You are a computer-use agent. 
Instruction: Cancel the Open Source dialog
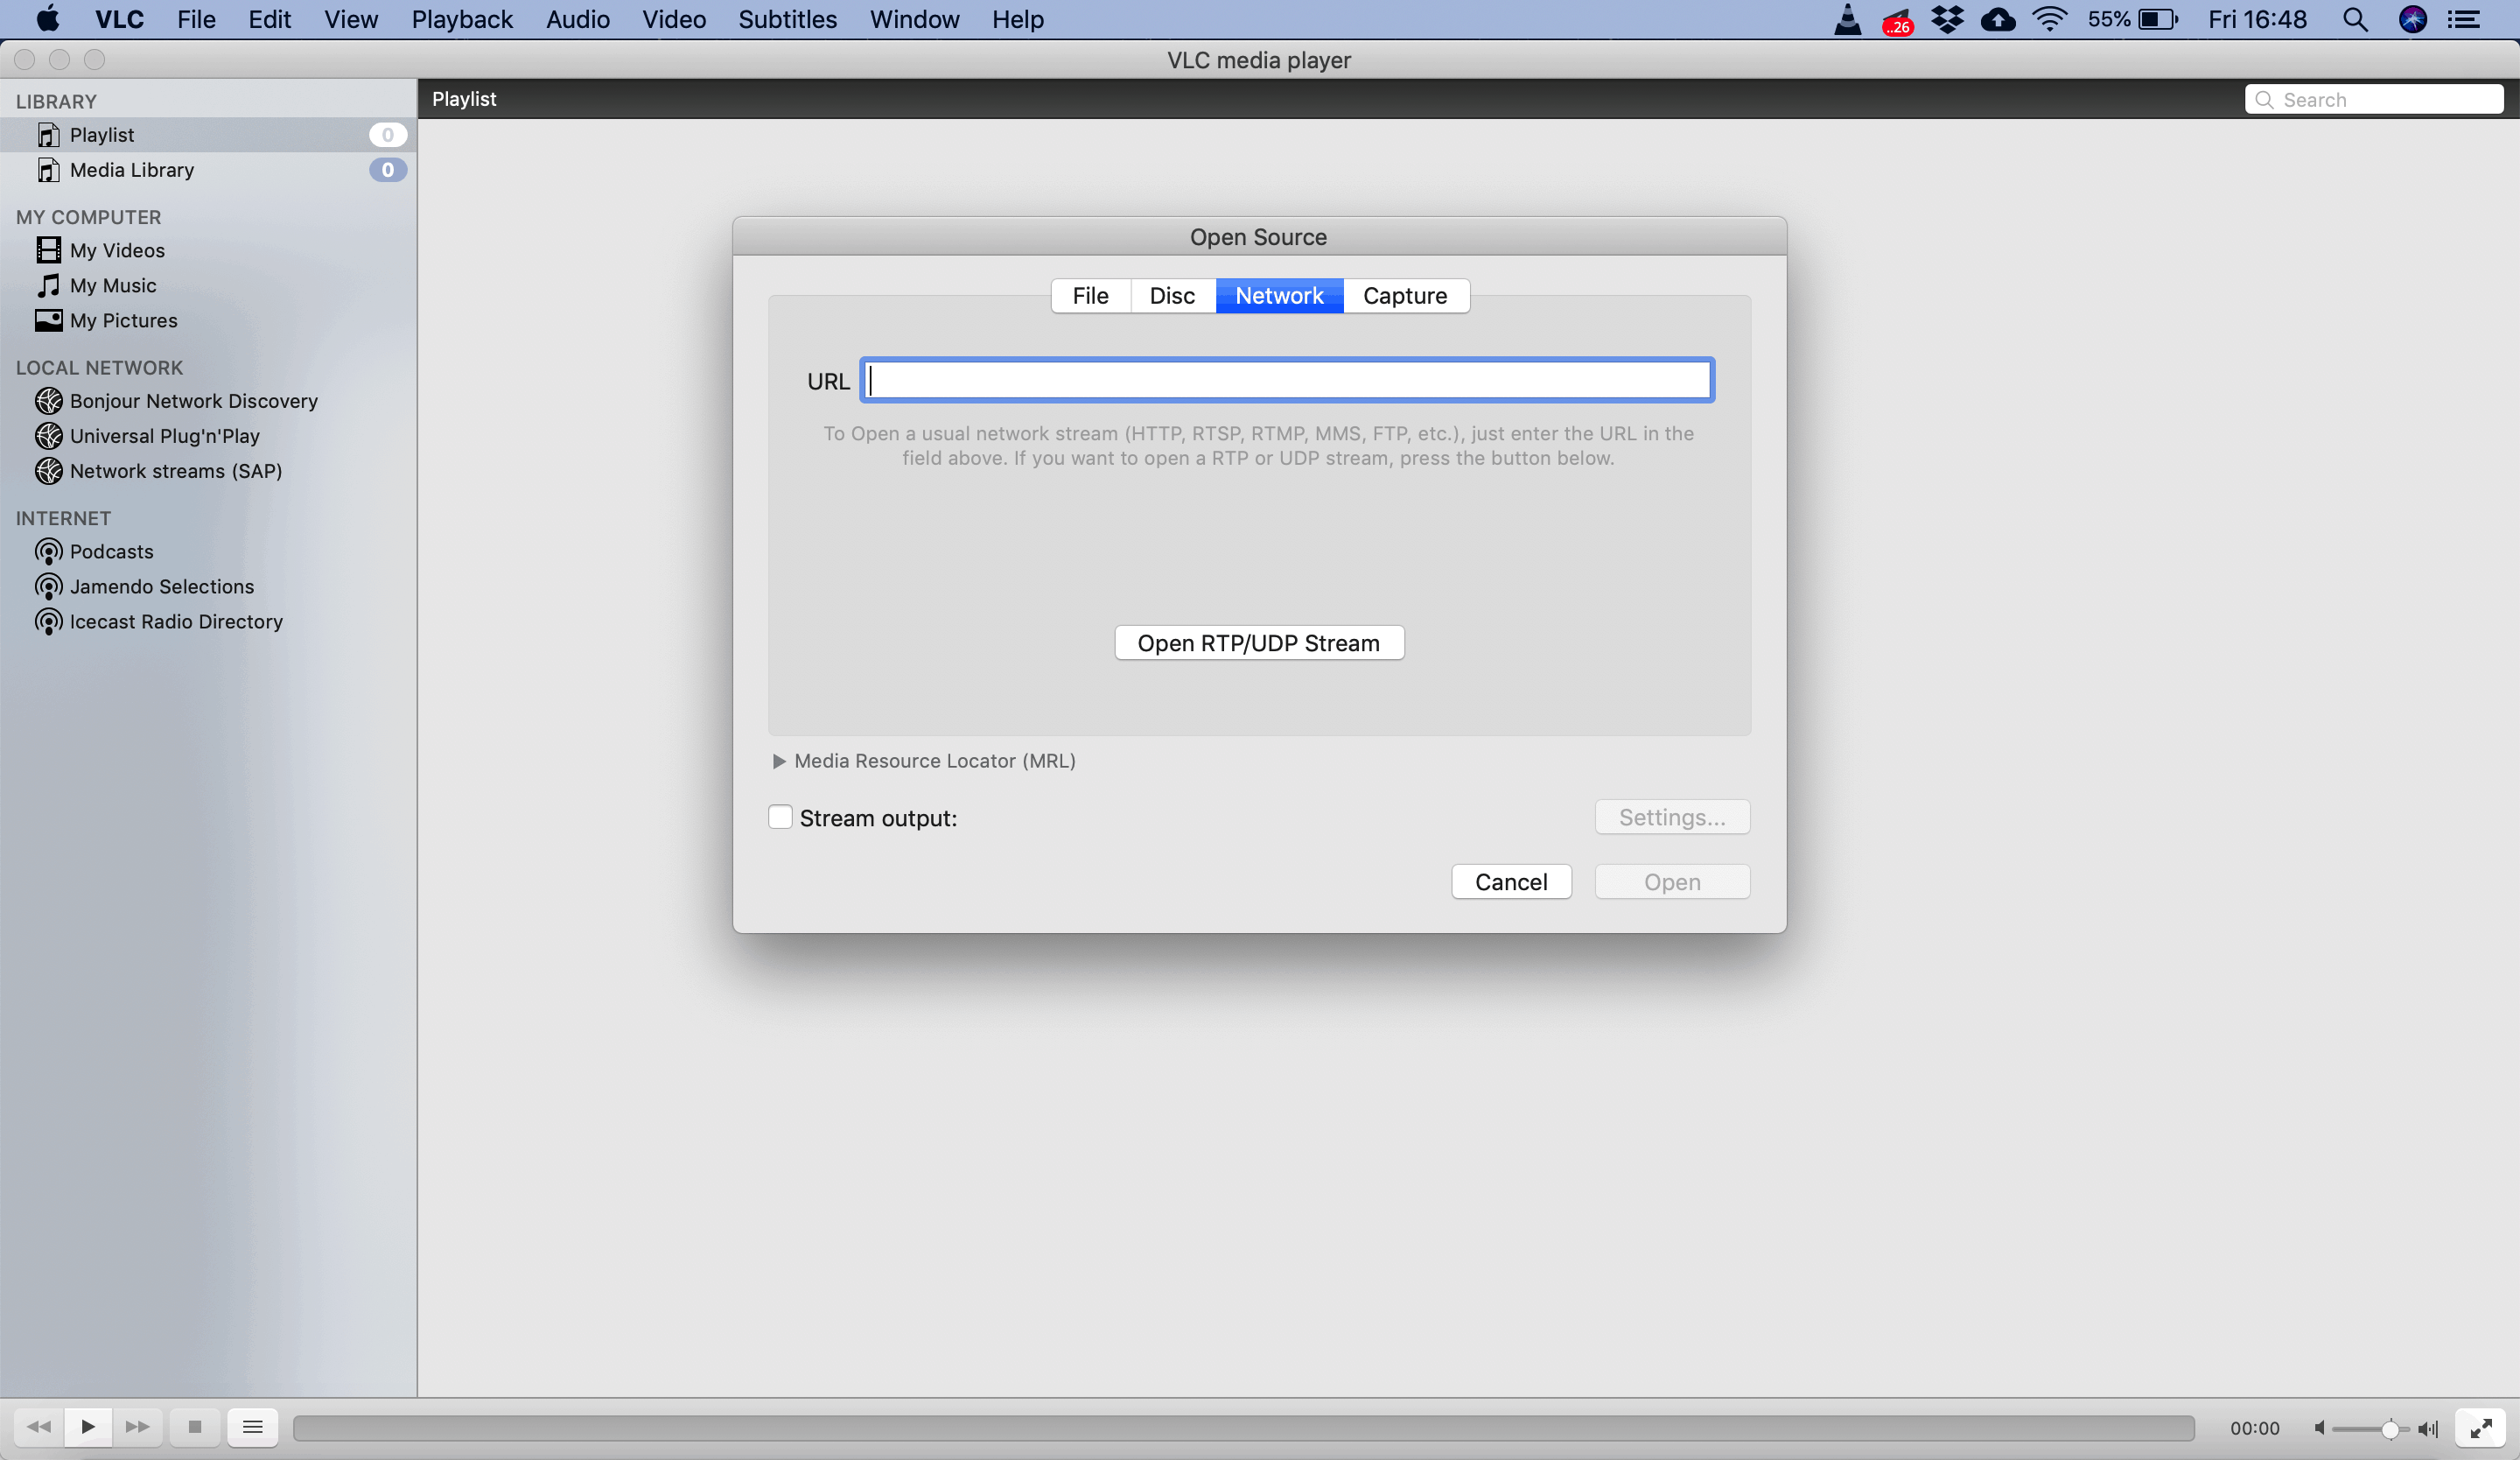click(1510, 882)
